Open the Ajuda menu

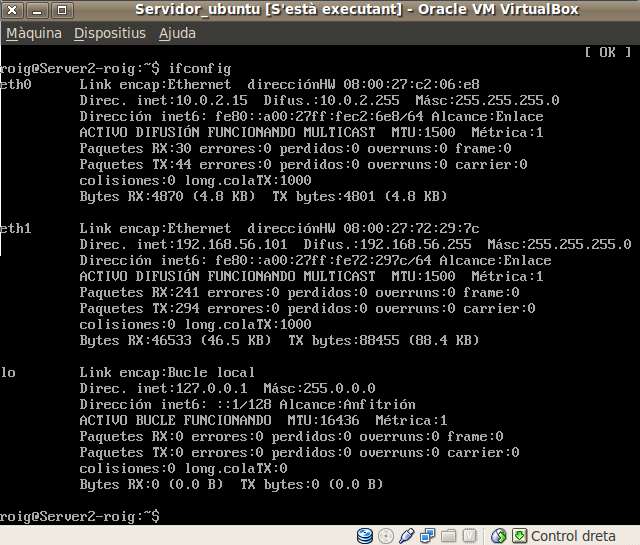177,33
